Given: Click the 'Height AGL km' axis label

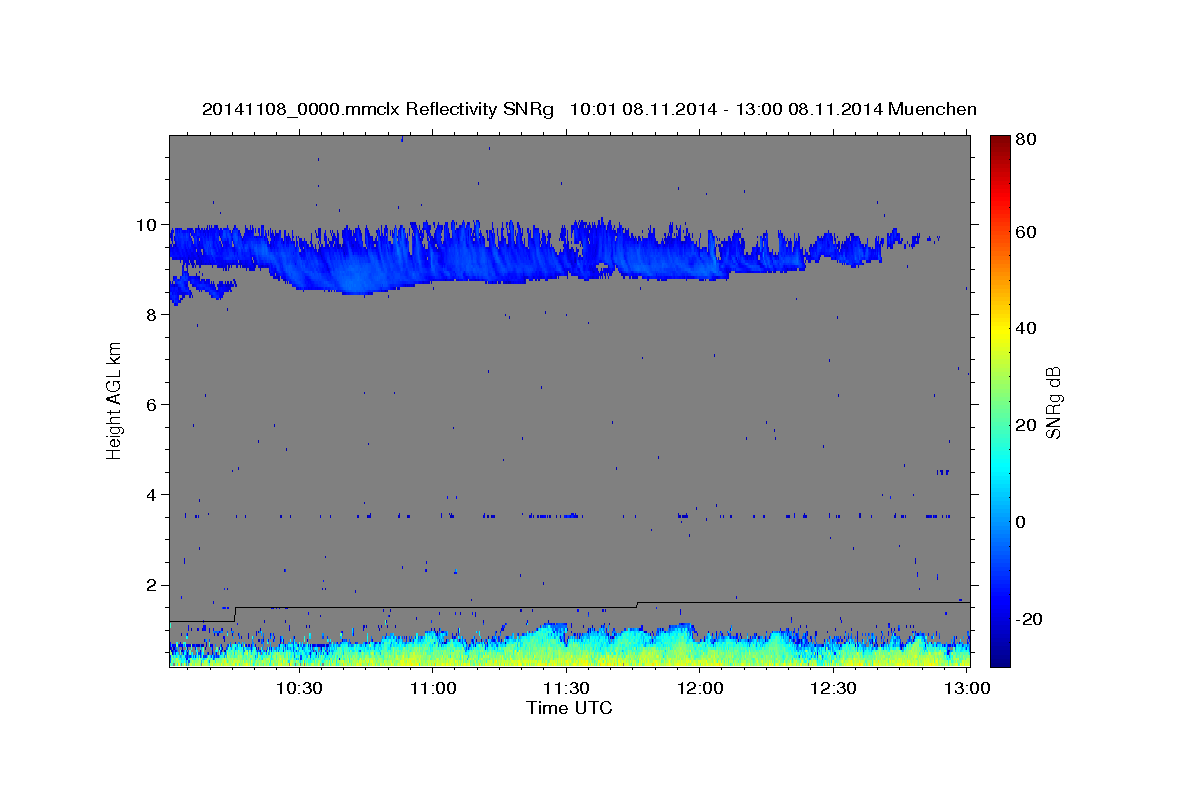Looking at the screenshot, I should click(x=115, y=400).
